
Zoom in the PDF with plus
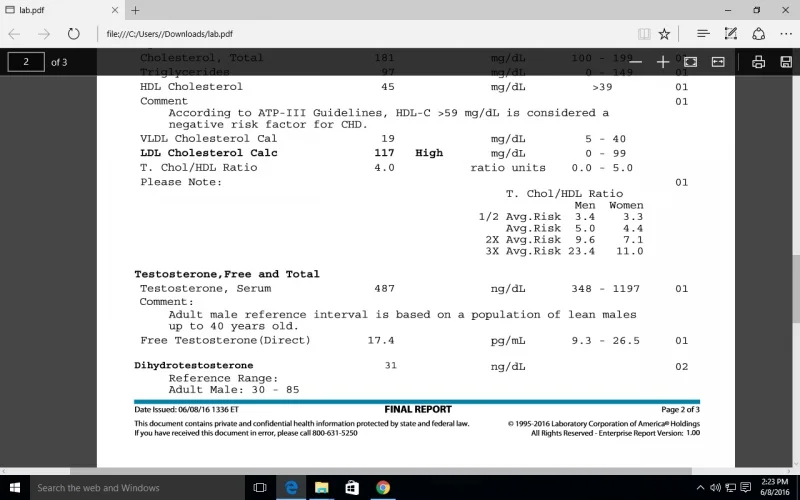click(x=663, y=62)
